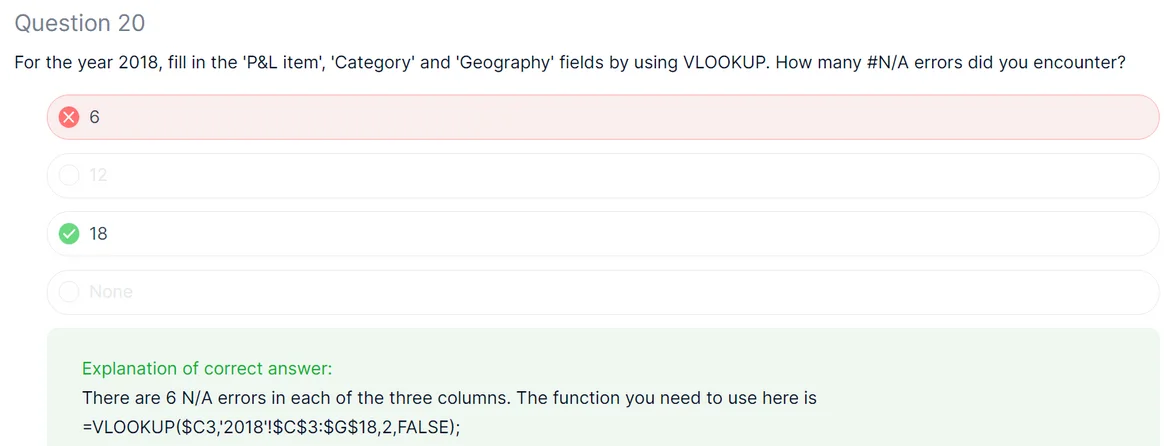Click the number 18 answer label
This screenshot has width=1170, height=446.
coord(98,234)
